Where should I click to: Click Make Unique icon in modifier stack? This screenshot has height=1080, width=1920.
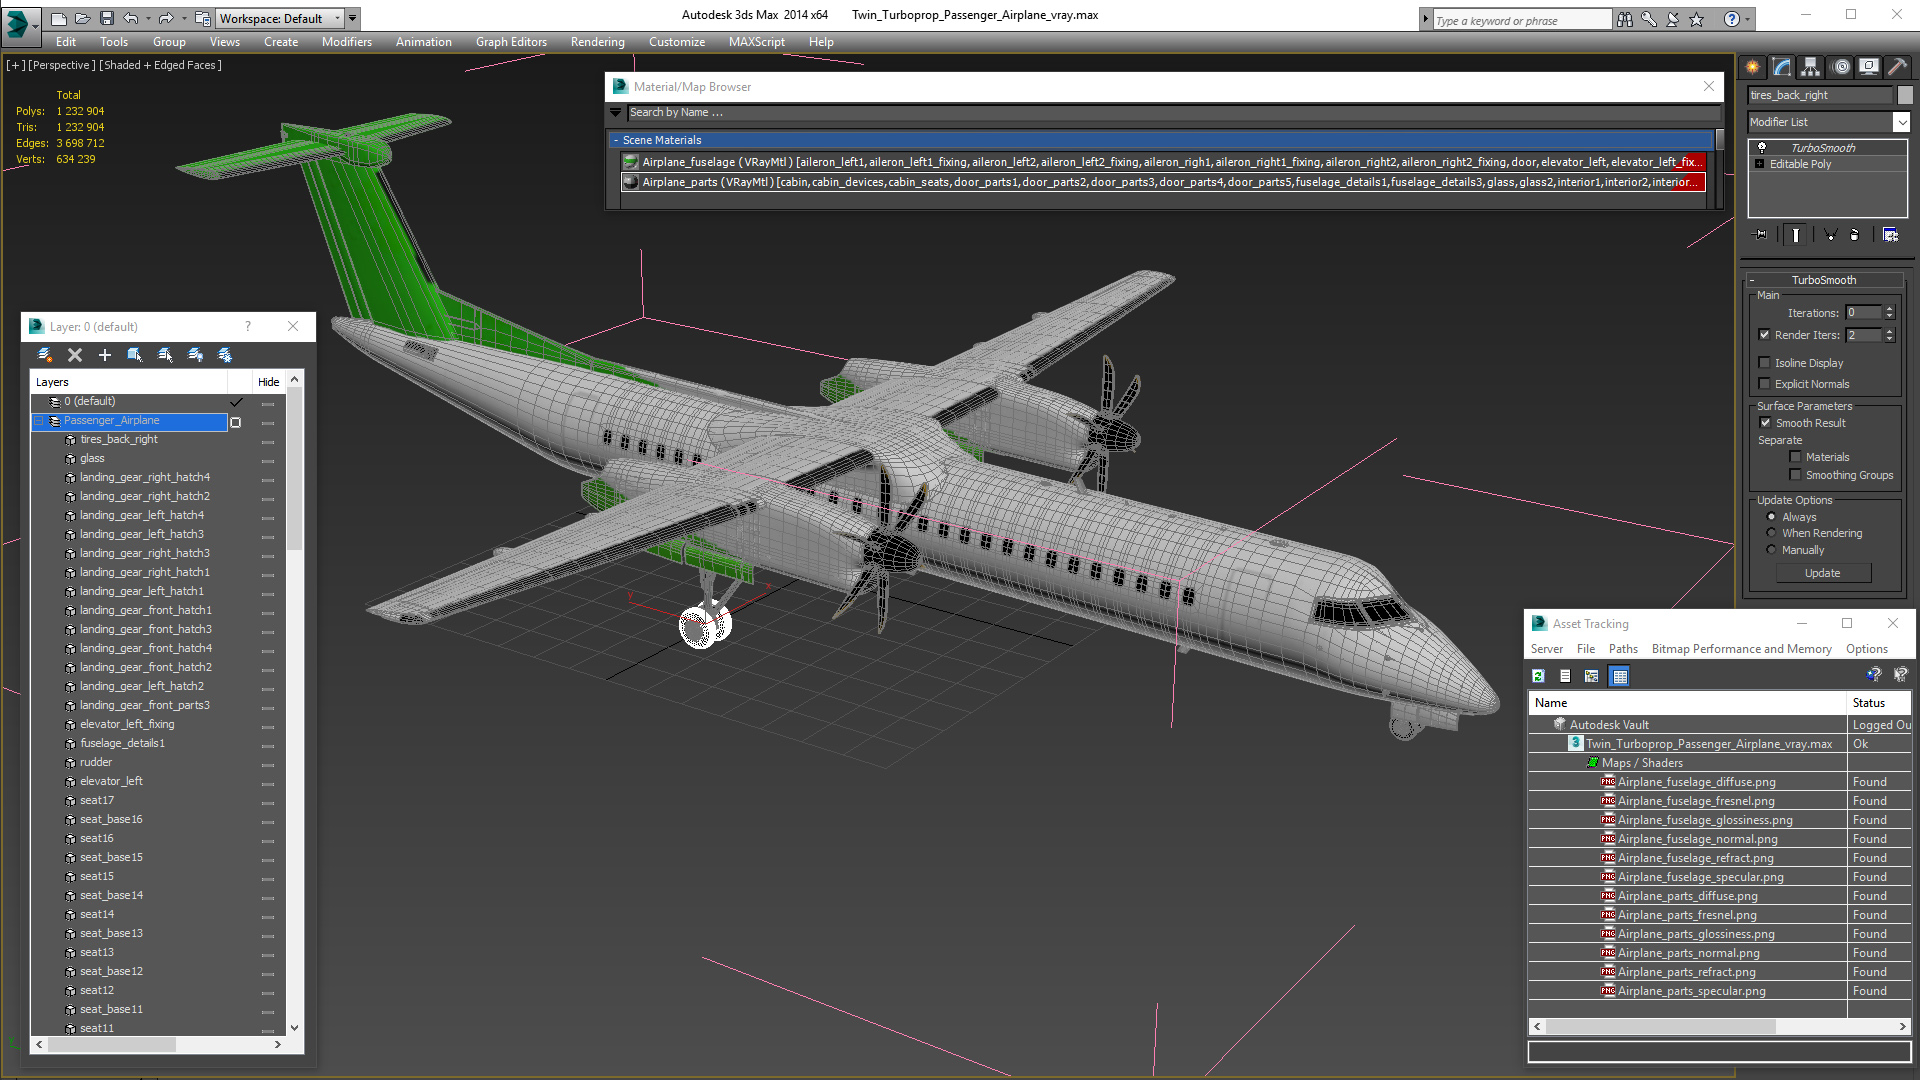tap(1829, 235)
